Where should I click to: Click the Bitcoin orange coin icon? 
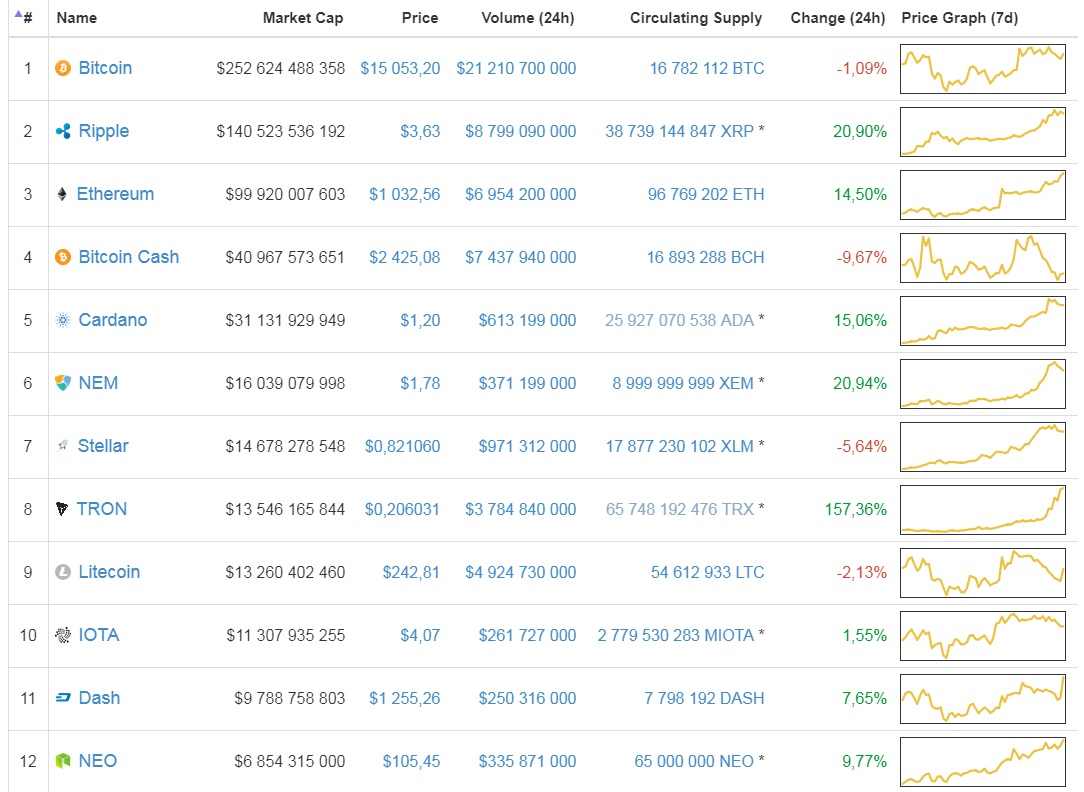(x=63, y=68)
